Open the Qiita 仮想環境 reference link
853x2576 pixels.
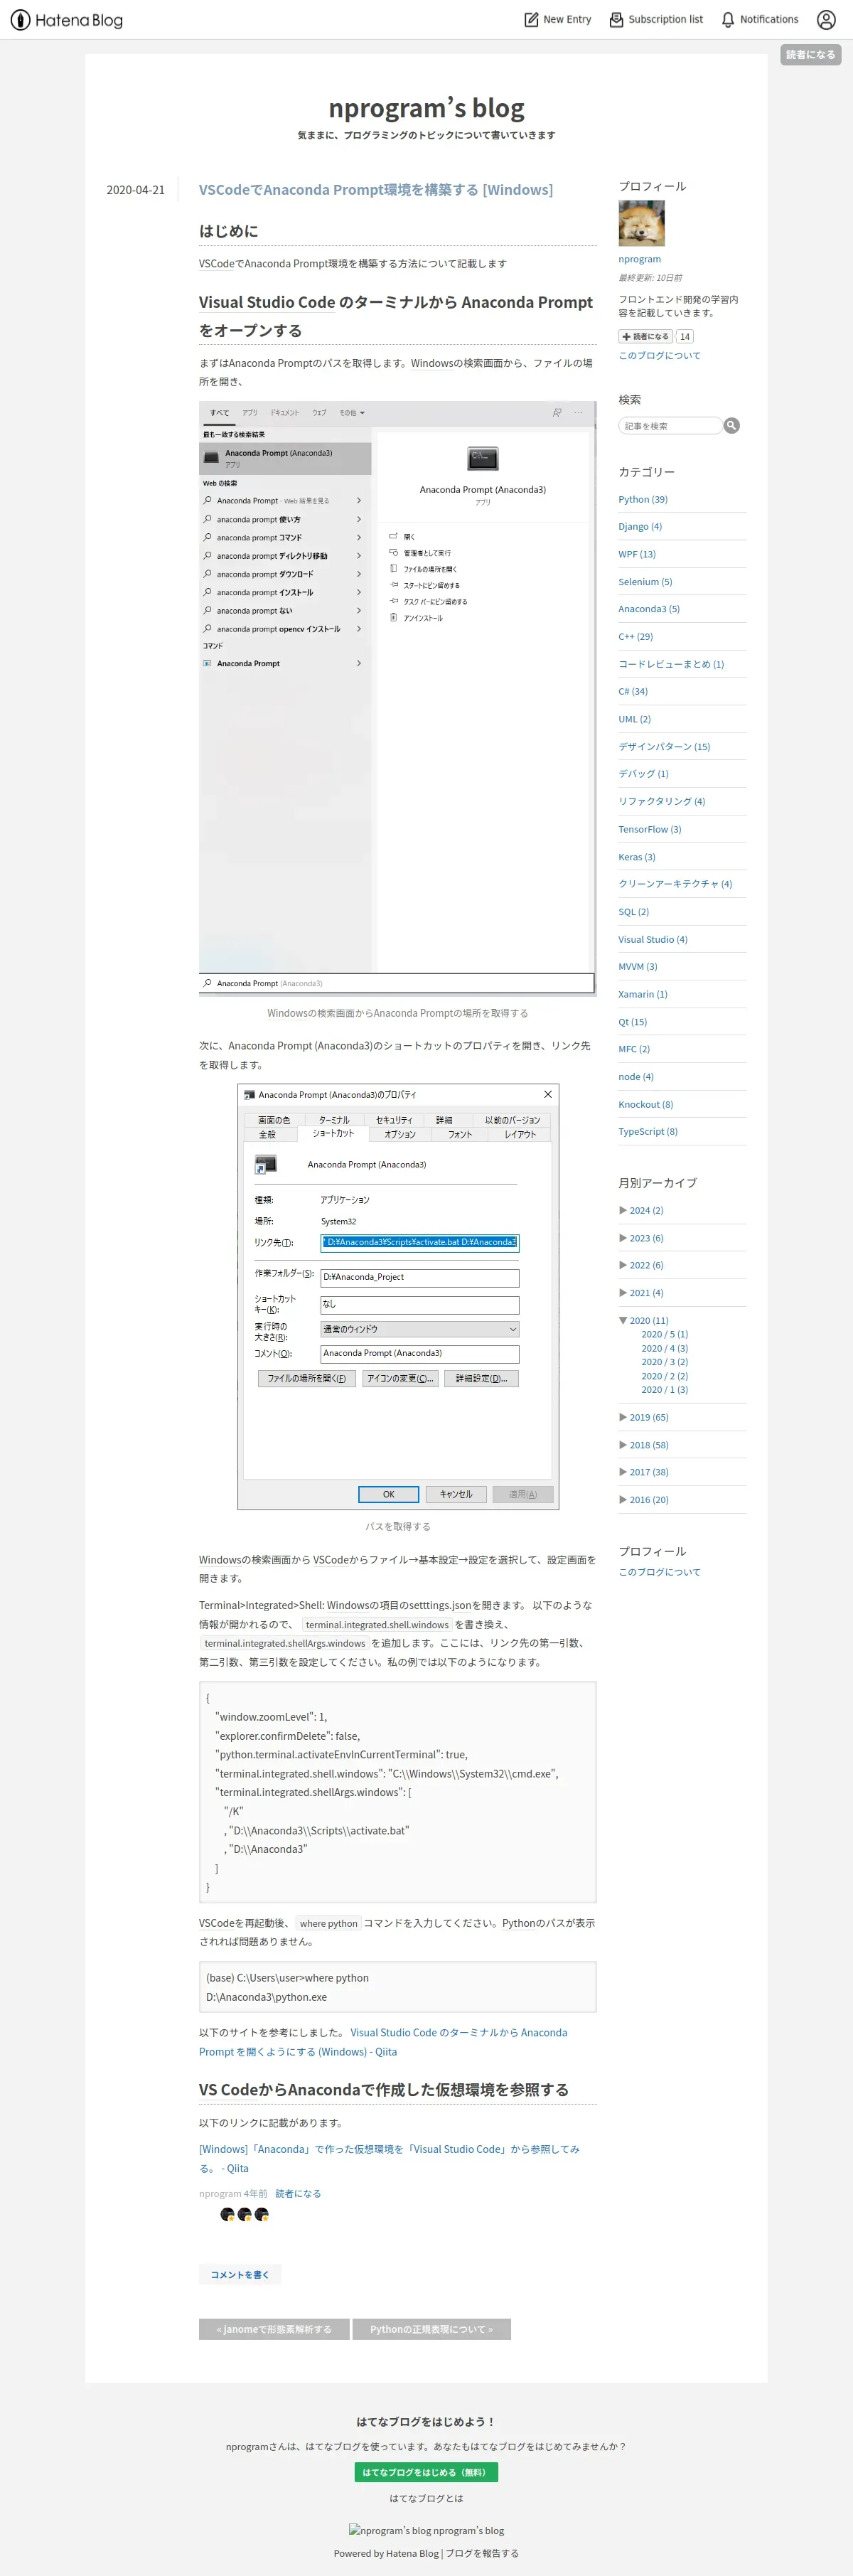(389, 2159)
